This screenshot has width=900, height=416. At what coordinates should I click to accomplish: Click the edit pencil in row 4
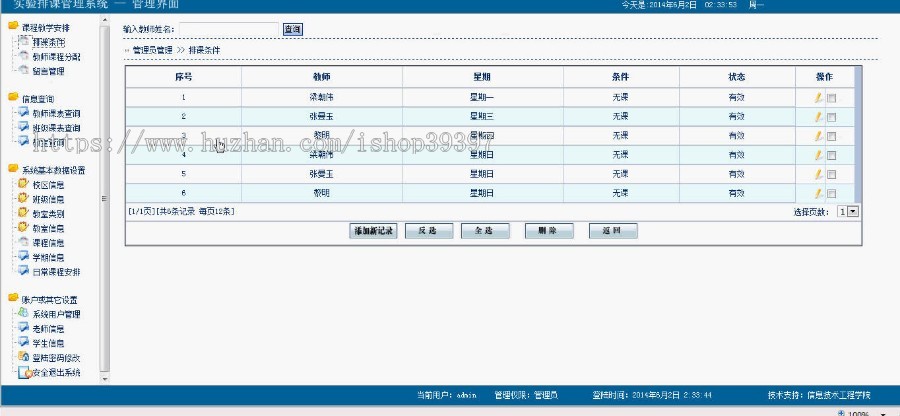click(818, 155)
